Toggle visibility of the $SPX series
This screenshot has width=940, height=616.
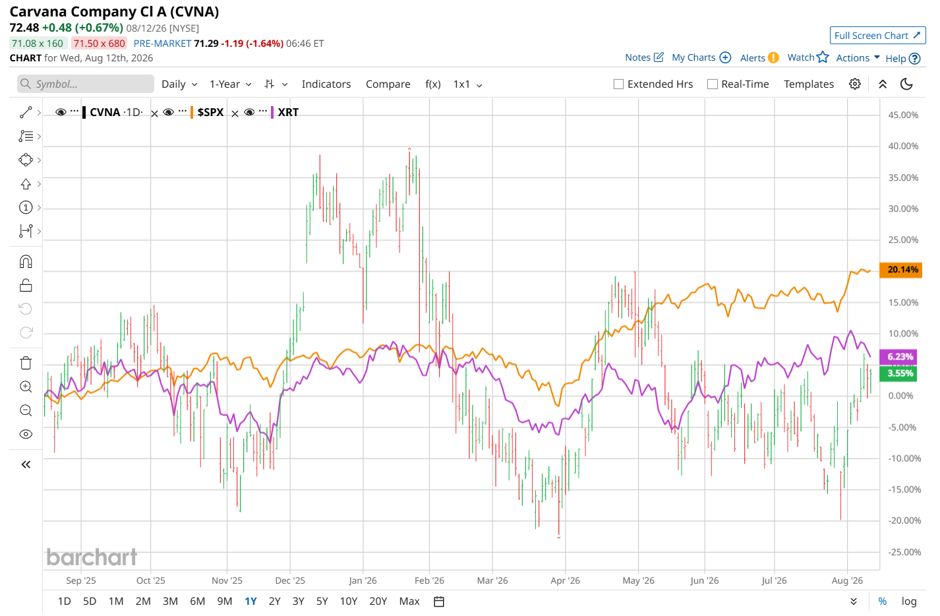pos(168,112)
